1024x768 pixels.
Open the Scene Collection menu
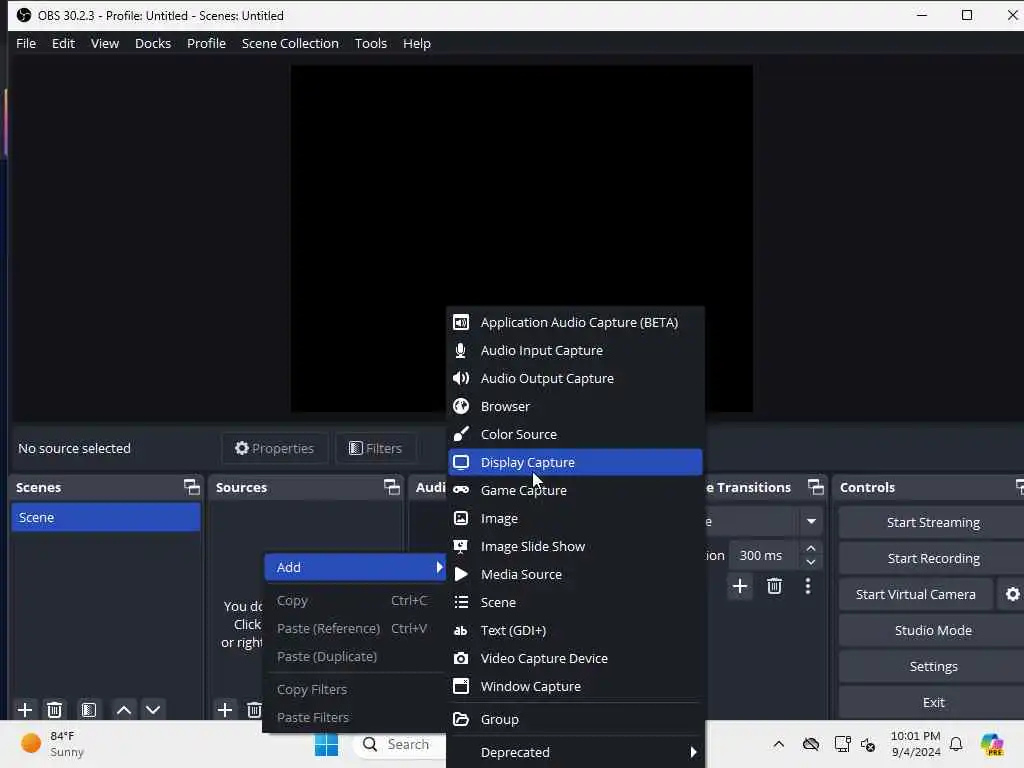[290, 43]
